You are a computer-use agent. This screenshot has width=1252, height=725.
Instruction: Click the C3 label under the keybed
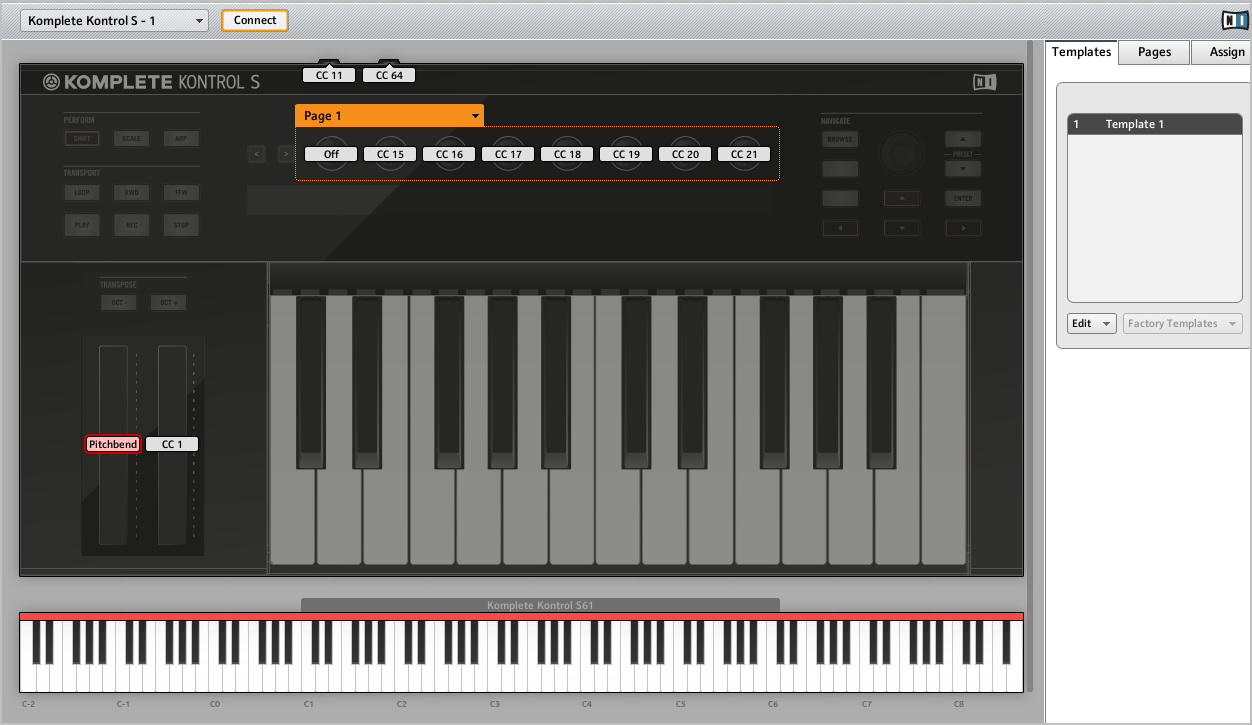494,704
